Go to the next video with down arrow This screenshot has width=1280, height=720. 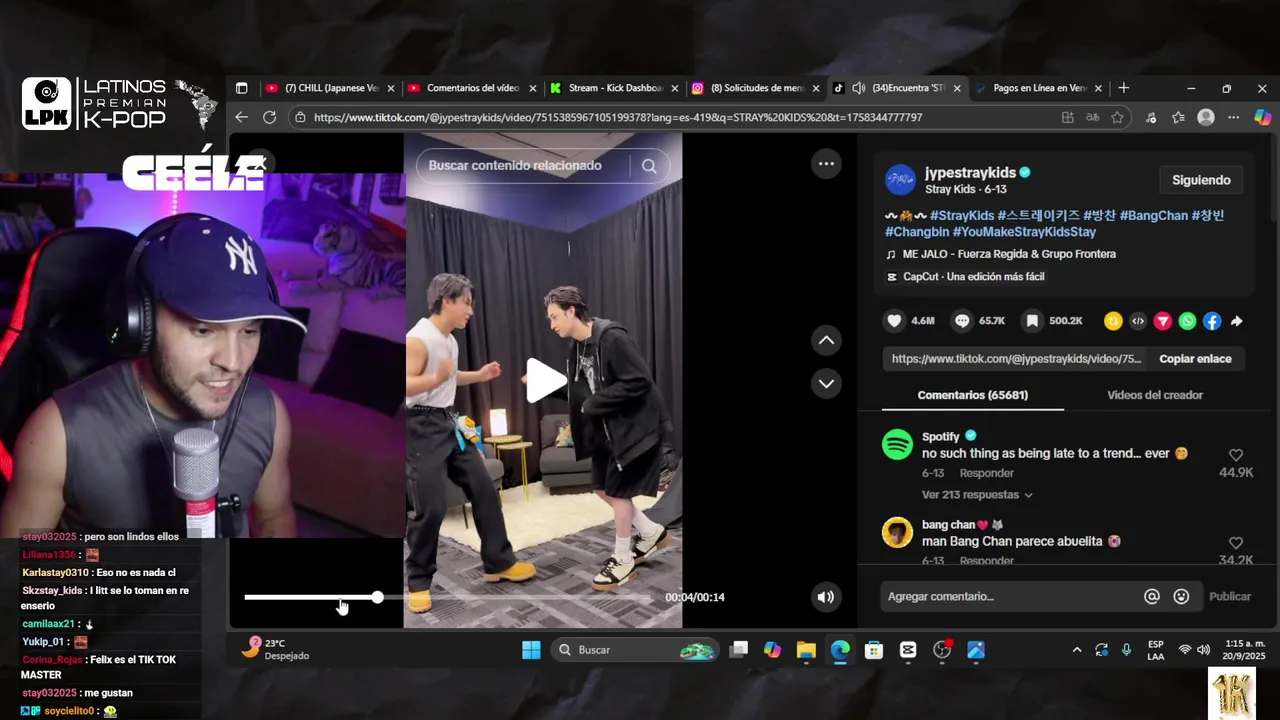tap(826, 383)
